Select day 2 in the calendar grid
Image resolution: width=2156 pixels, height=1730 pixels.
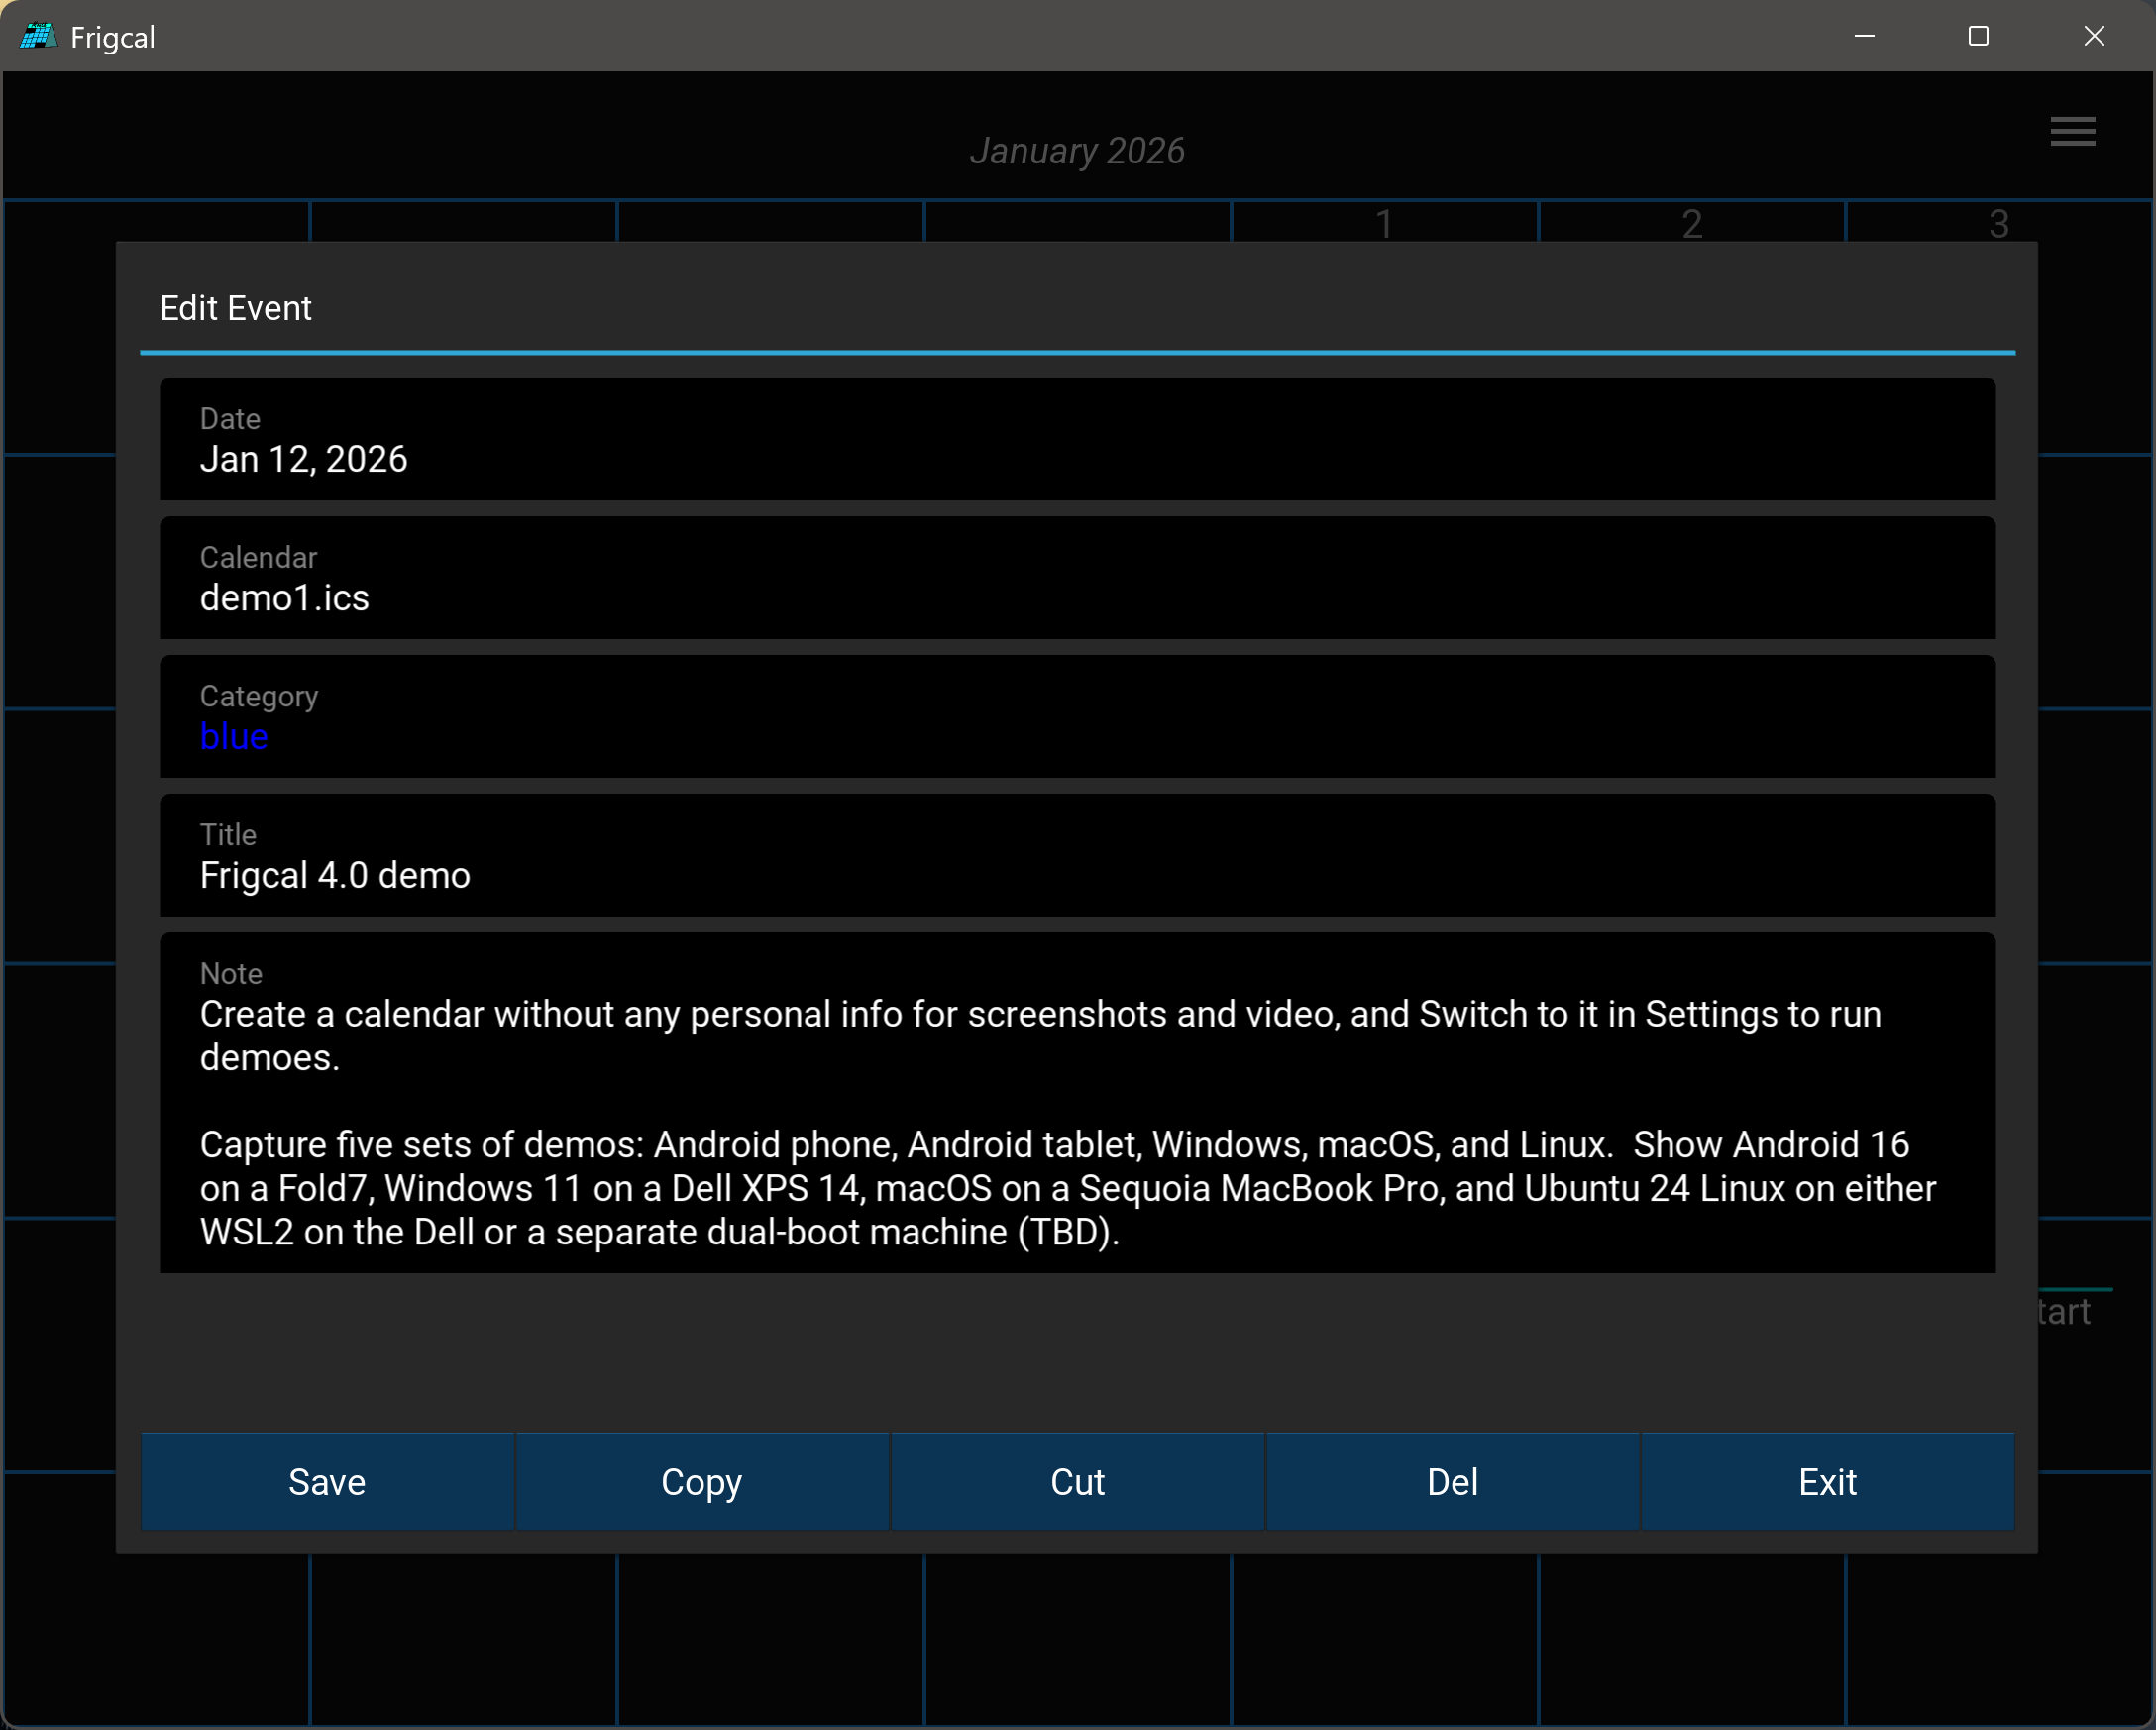point(1691,223)
